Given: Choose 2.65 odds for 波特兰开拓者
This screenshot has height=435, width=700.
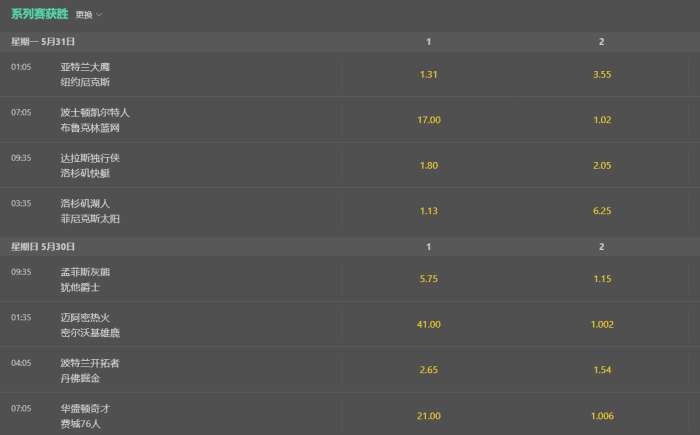Looking at the screenshot, I should point(429,370).
